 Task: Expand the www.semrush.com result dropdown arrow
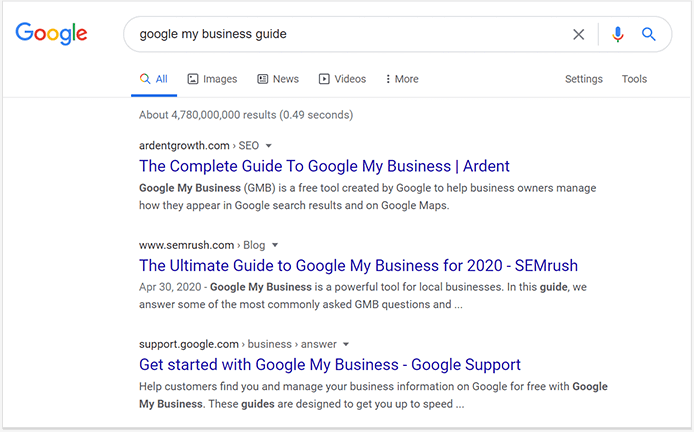point(275,245)
